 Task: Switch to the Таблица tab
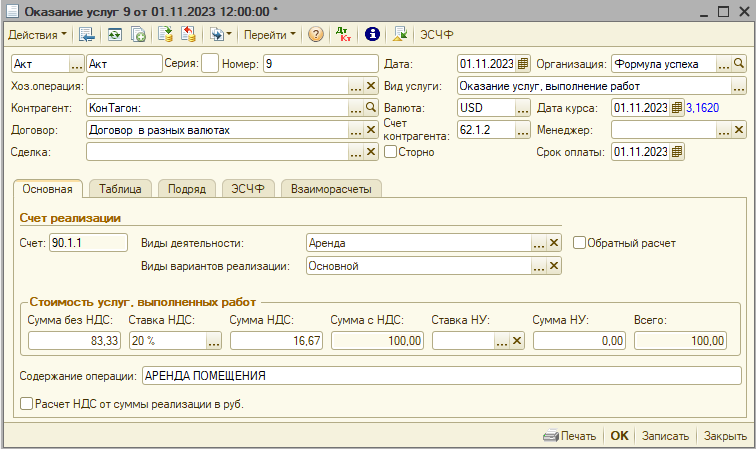pos(120,188)
